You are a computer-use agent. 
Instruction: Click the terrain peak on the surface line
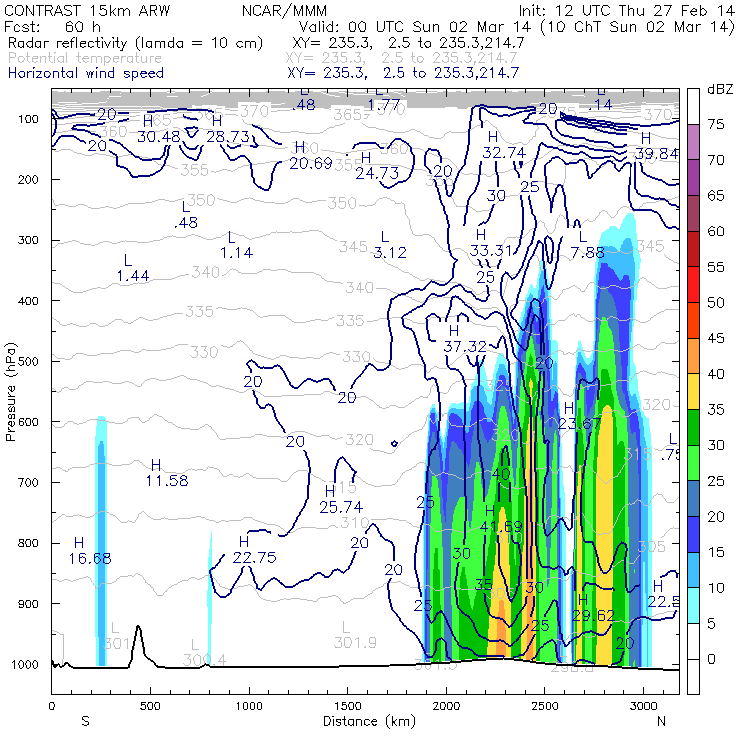click(138, 628)
